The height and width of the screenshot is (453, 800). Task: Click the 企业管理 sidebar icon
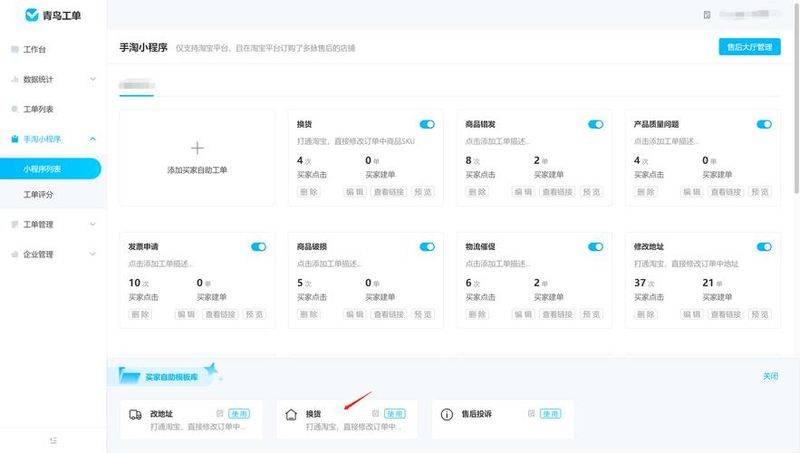point(15,254)
